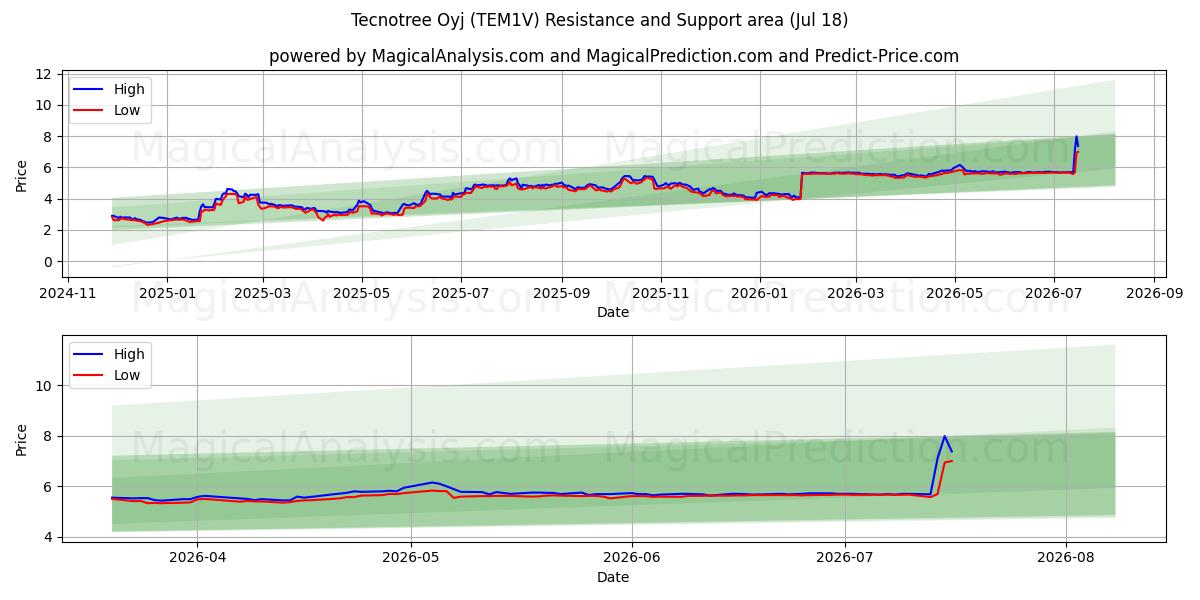The height and width of the screenshot is (600, 1200).
Task: Click the '2026-08' x-axis label in the bottom chart
Action: point(1066,560)
